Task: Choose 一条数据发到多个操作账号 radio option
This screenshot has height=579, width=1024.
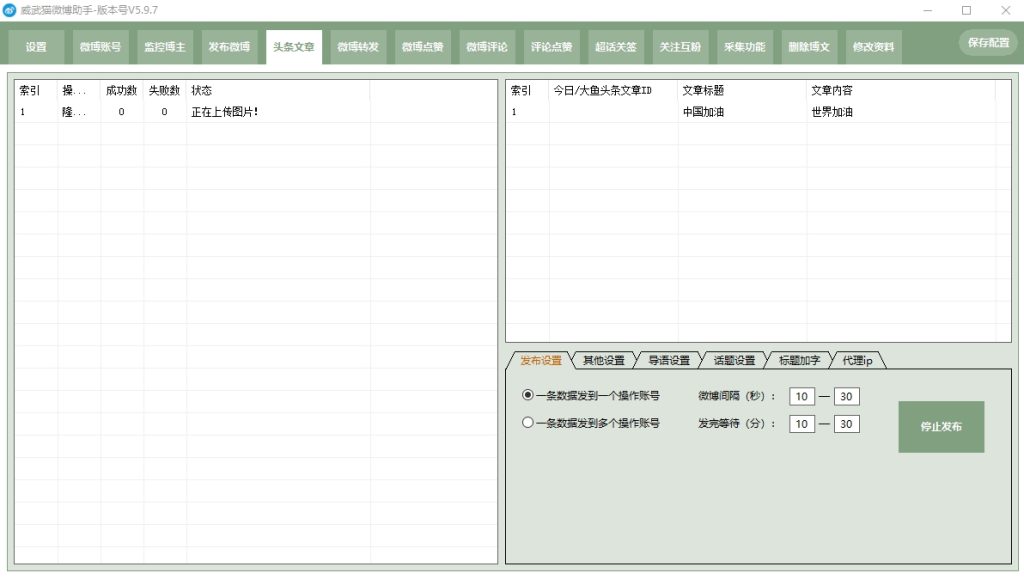Action: coord(528,423)
